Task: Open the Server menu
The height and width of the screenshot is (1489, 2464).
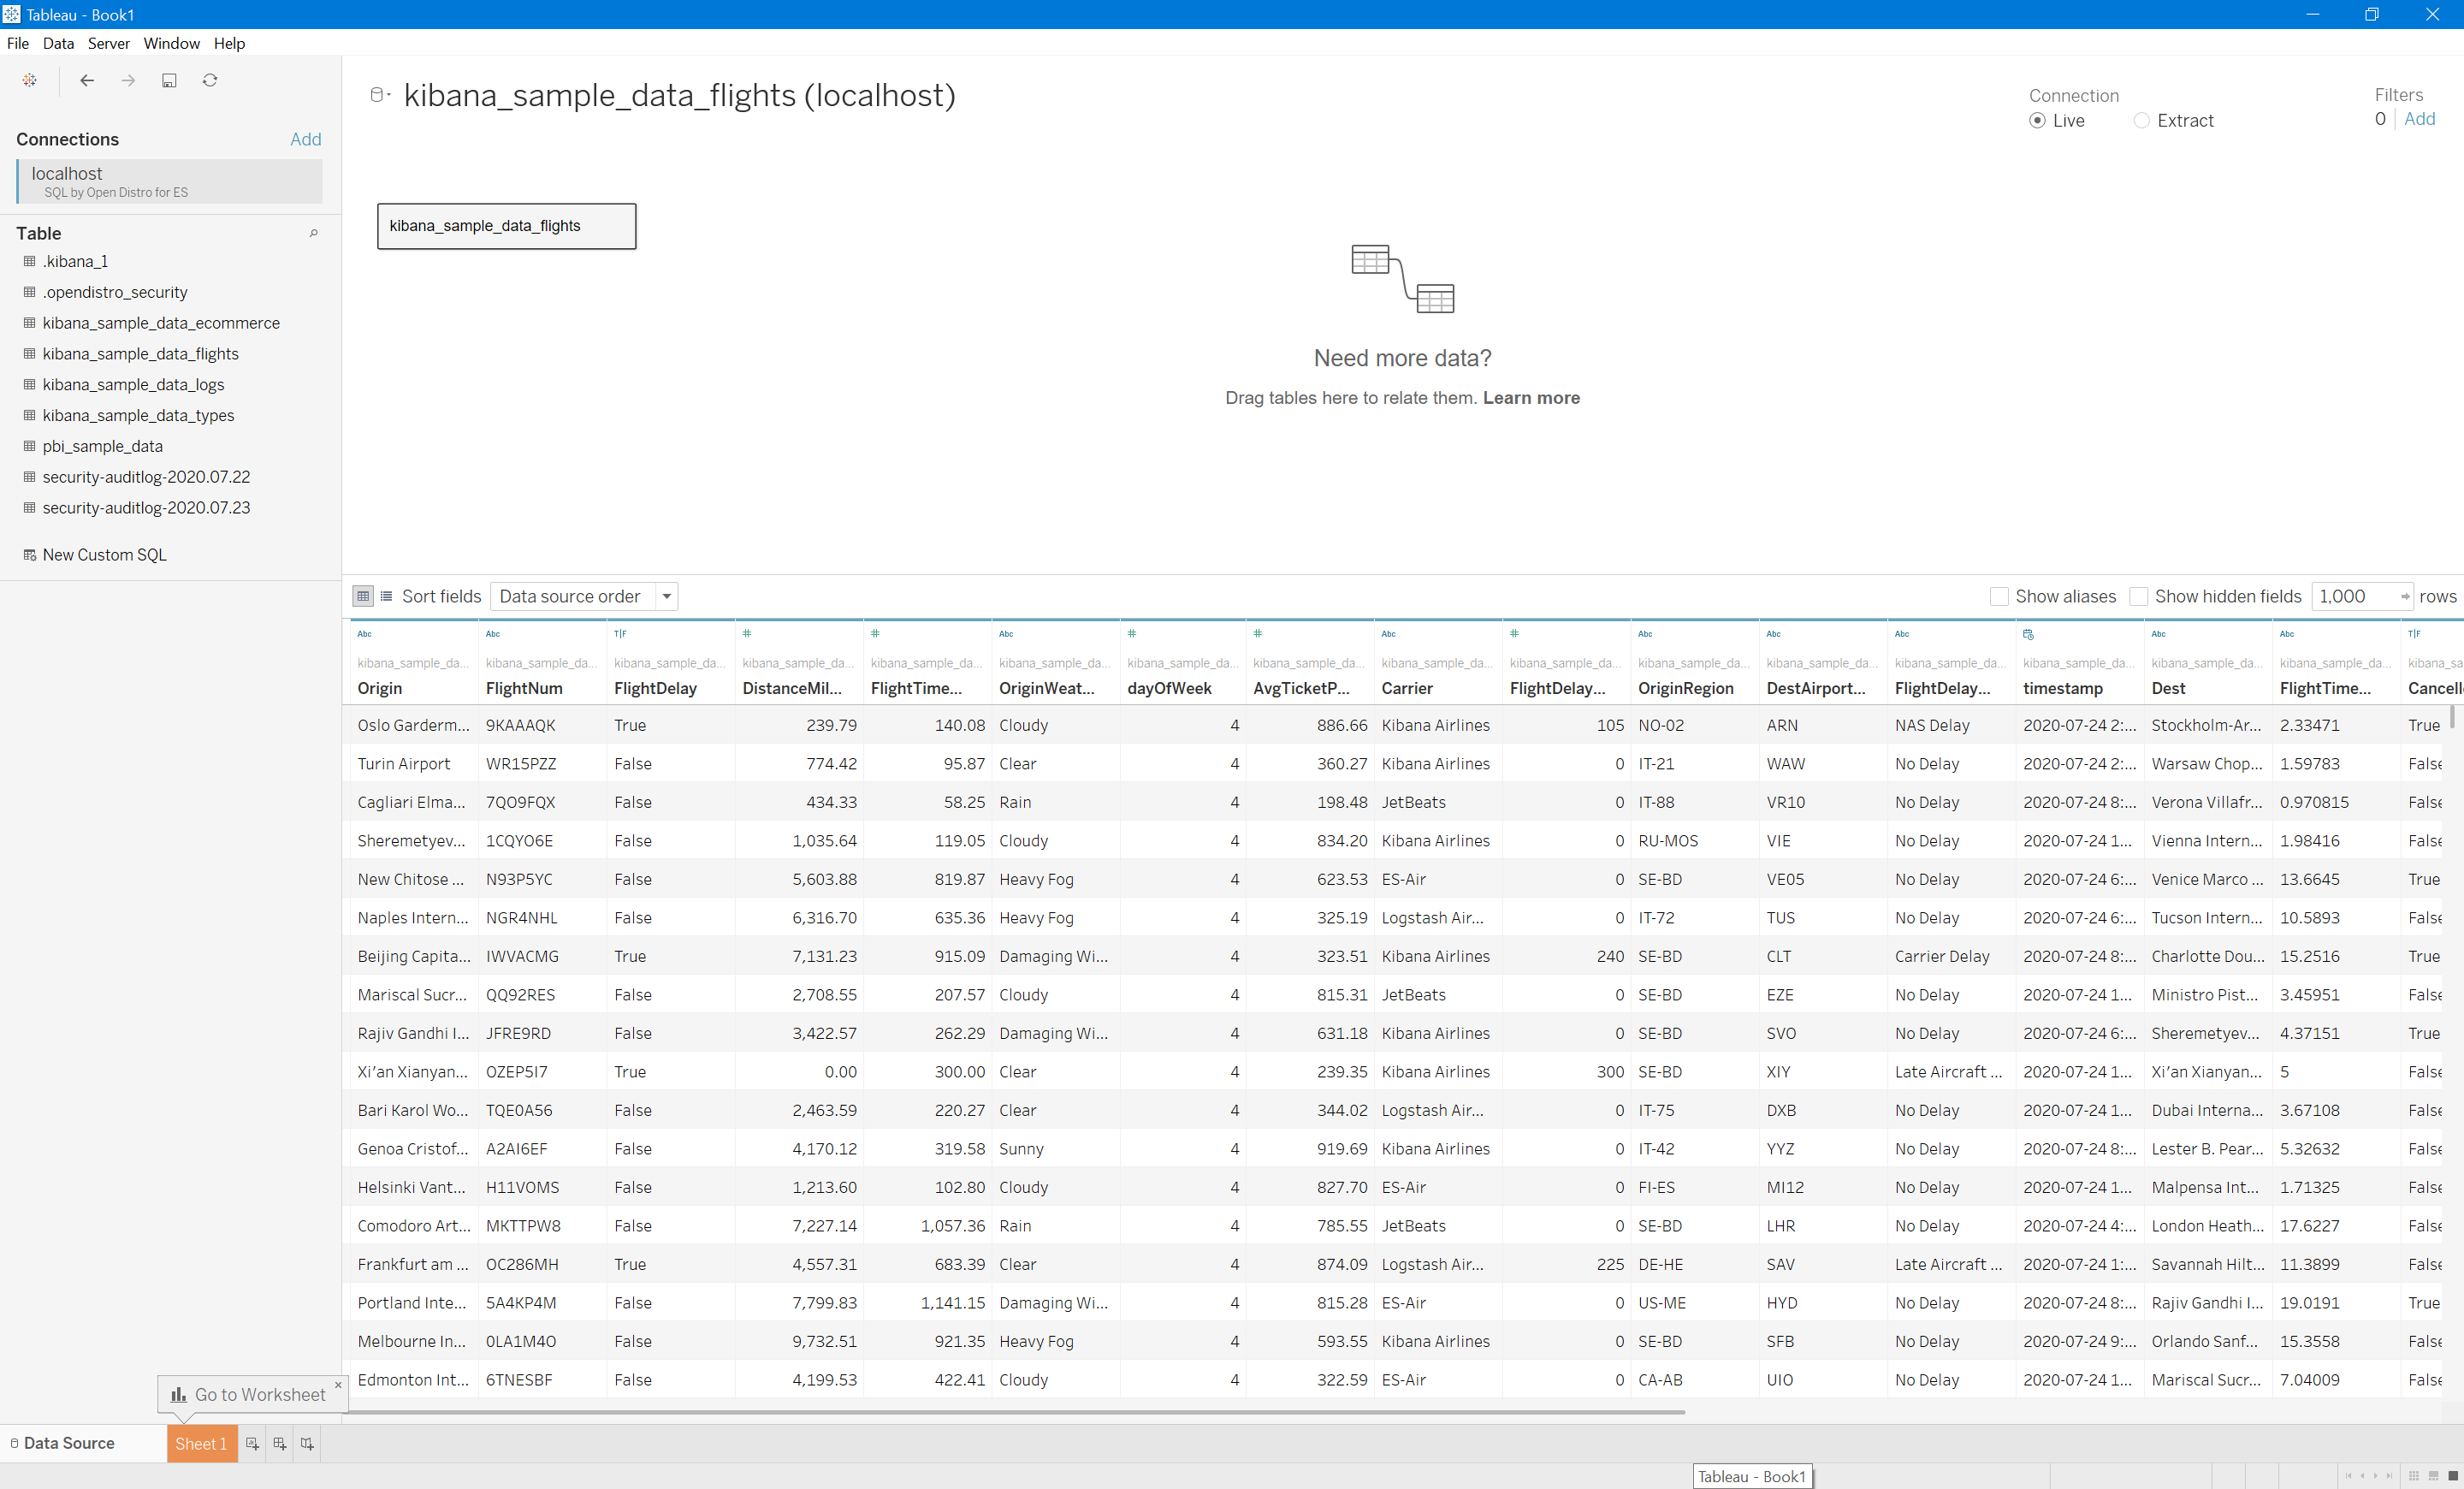Action: tap(108, 43)
